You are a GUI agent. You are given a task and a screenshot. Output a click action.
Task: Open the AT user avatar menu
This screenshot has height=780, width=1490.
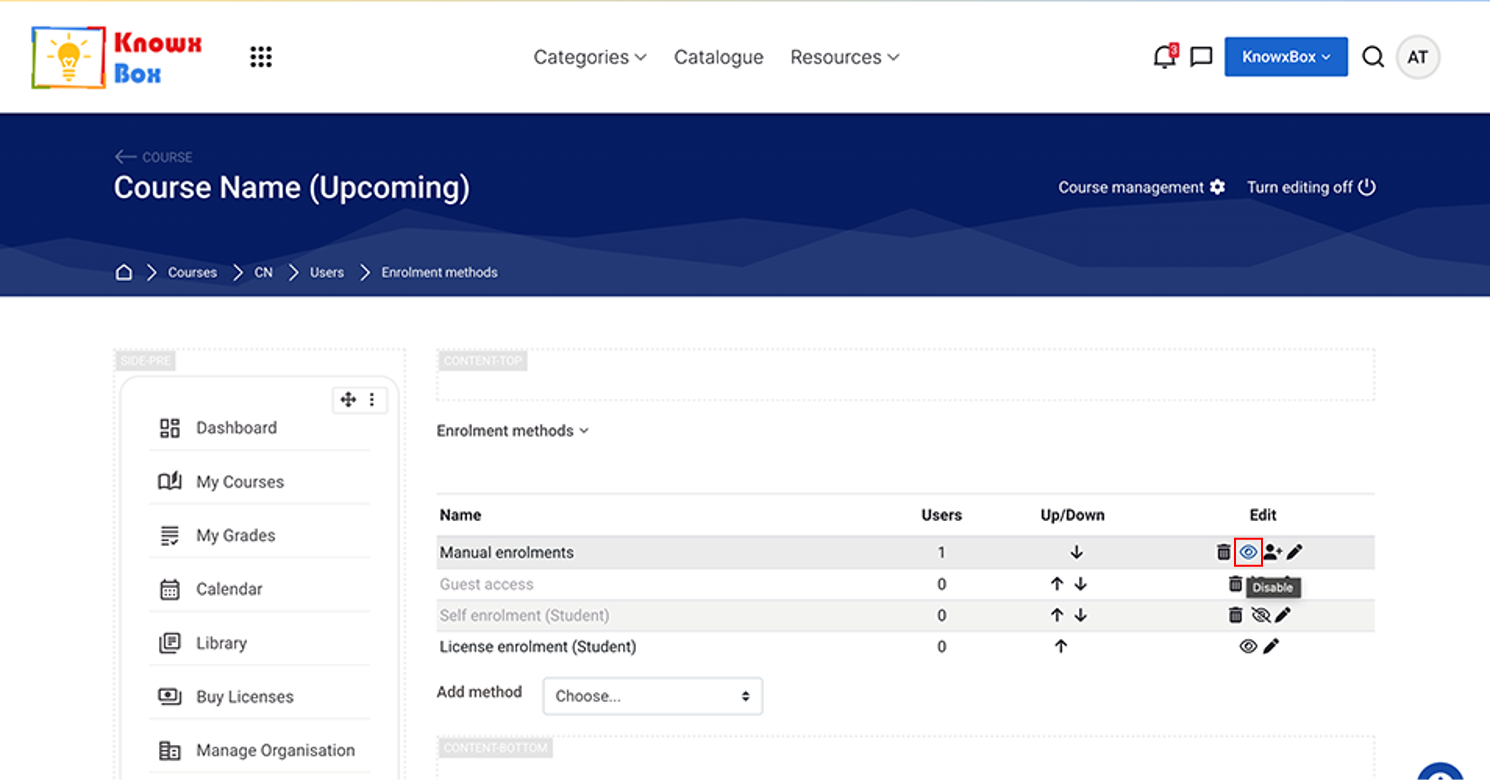pyautogui.click(x=1417, y=57)
